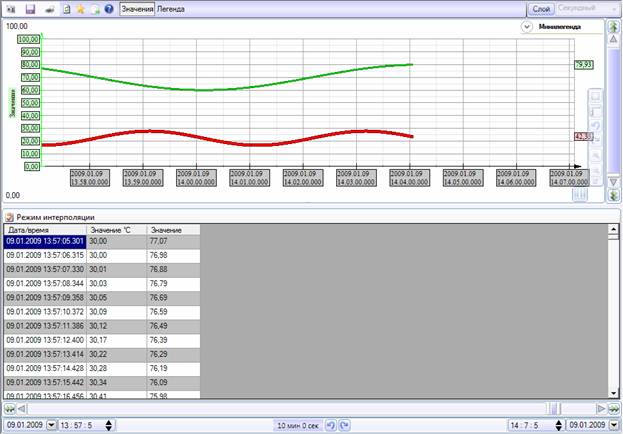Image resolution: width=623 pixels, height=434 pixels.
Task: Switch to the Значения tab
Action: (137, 9)
